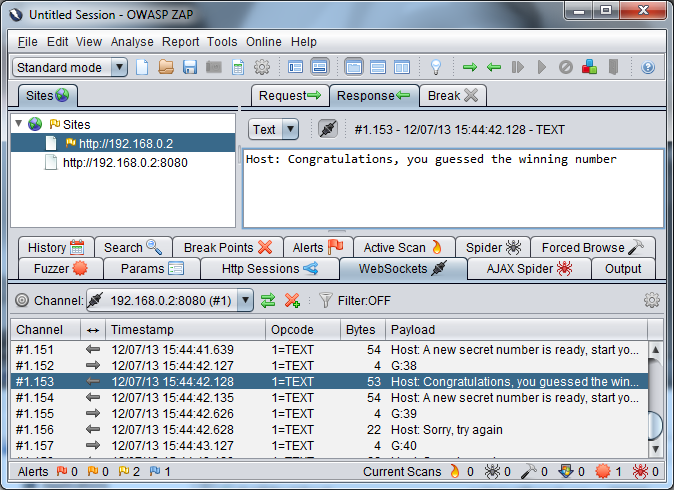The width and height of the screenshot is (674, 490).
Task: Open the Break Points tab
Action: (x=228, y=248)
